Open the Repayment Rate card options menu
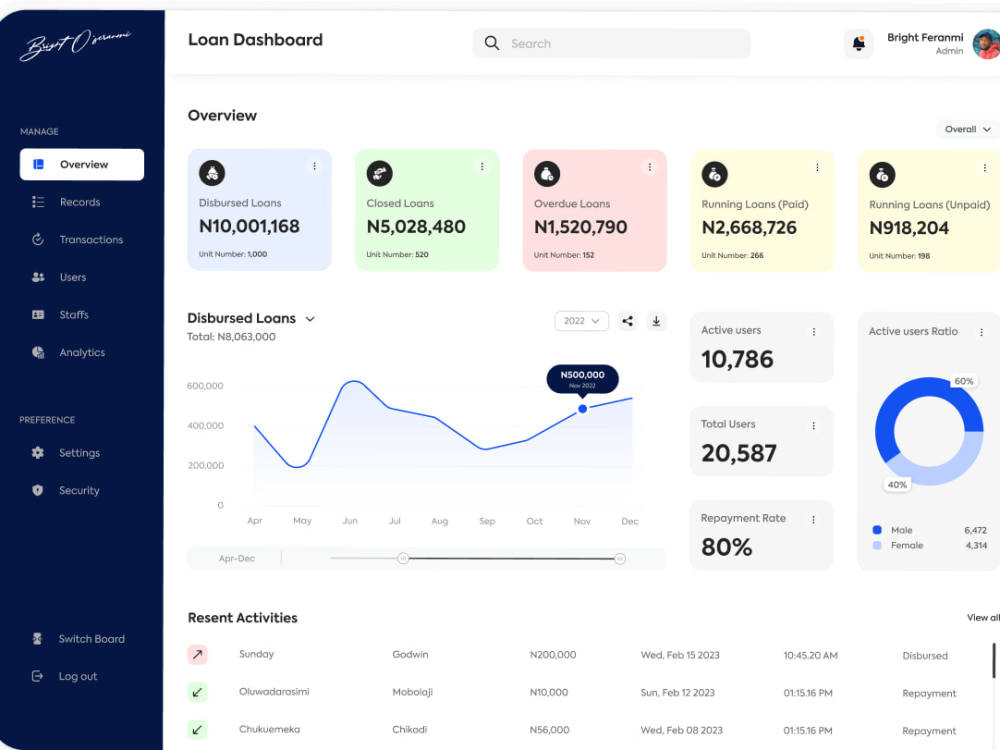 coord(814,520)
